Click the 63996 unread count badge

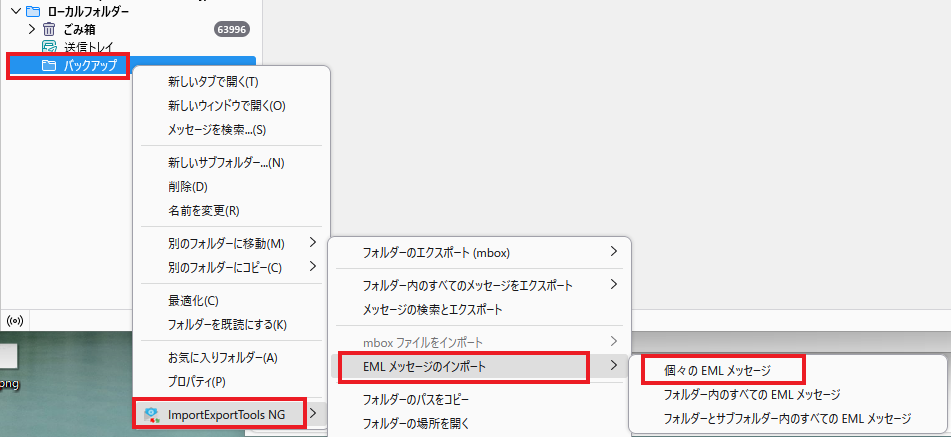[x=232, y=29]
